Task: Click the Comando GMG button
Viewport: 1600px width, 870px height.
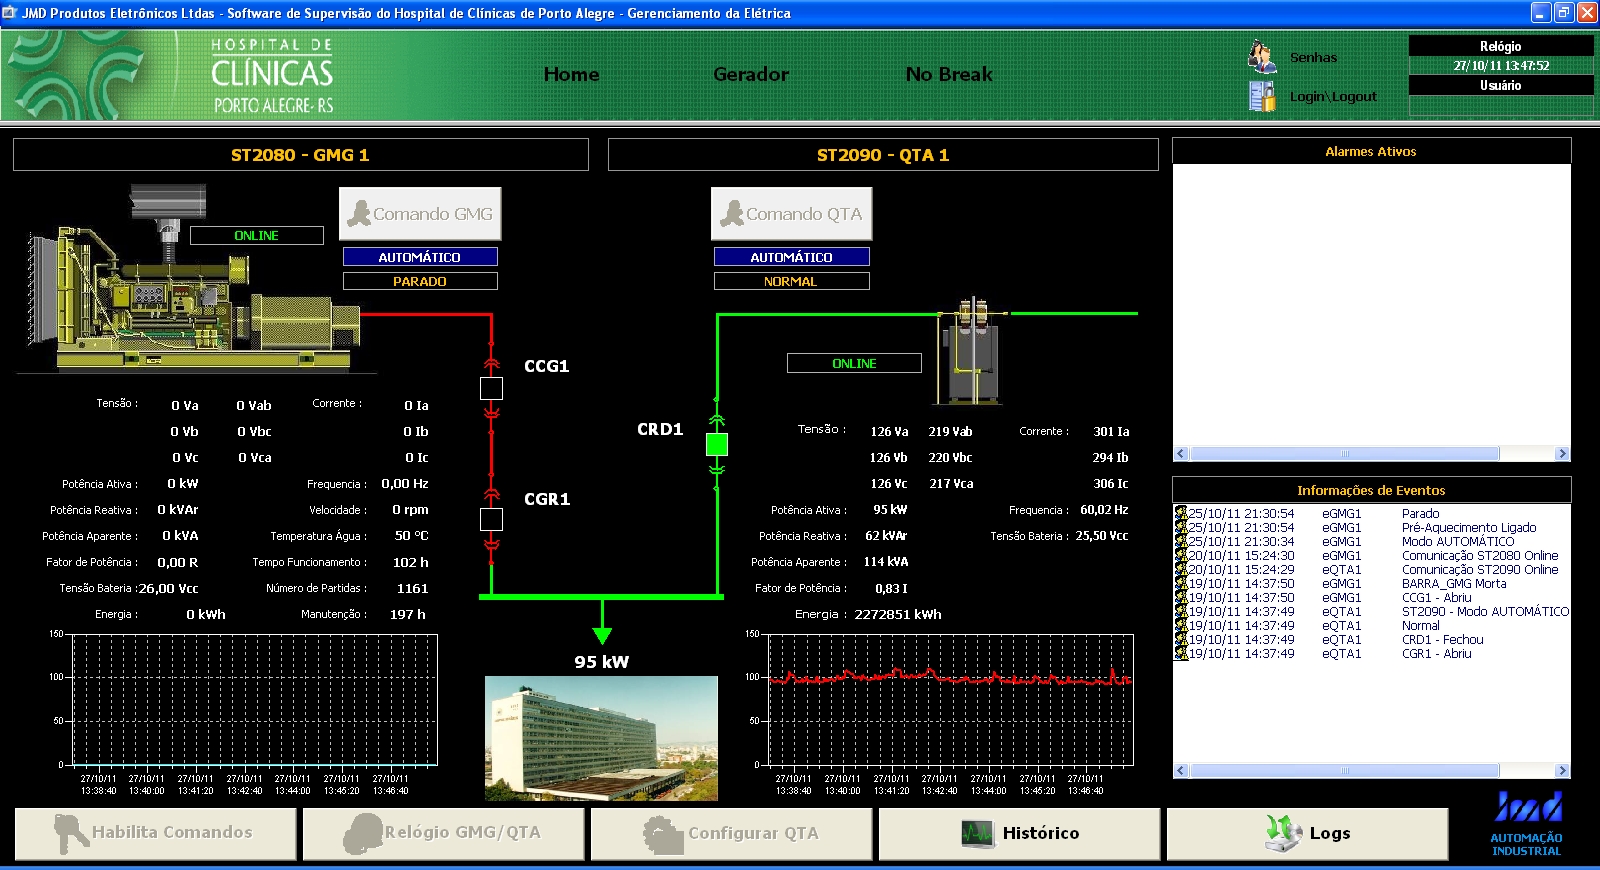Action: click(x=420, y=214)
